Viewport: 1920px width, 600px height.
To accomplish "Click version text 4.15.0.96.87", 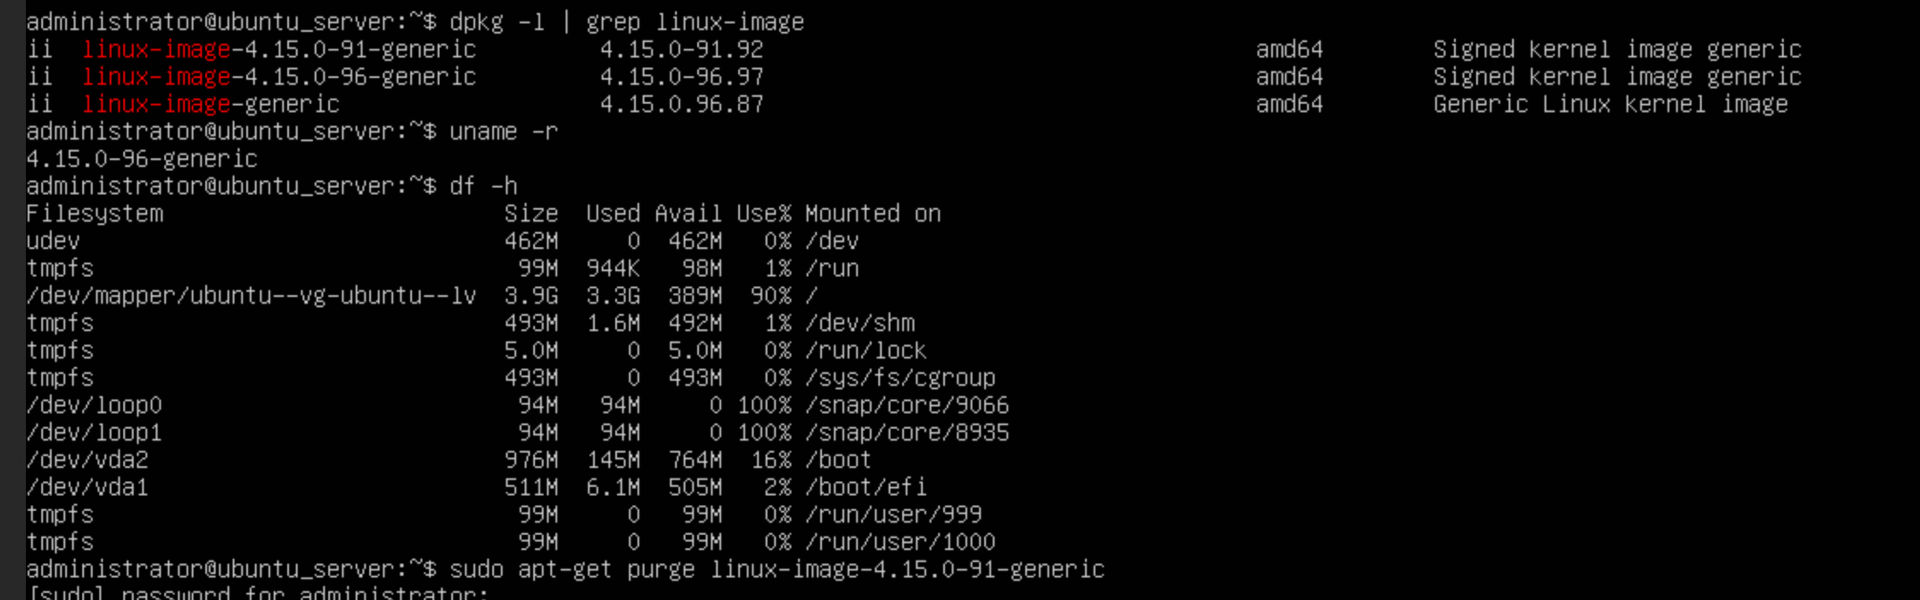I will coord(681,104).
